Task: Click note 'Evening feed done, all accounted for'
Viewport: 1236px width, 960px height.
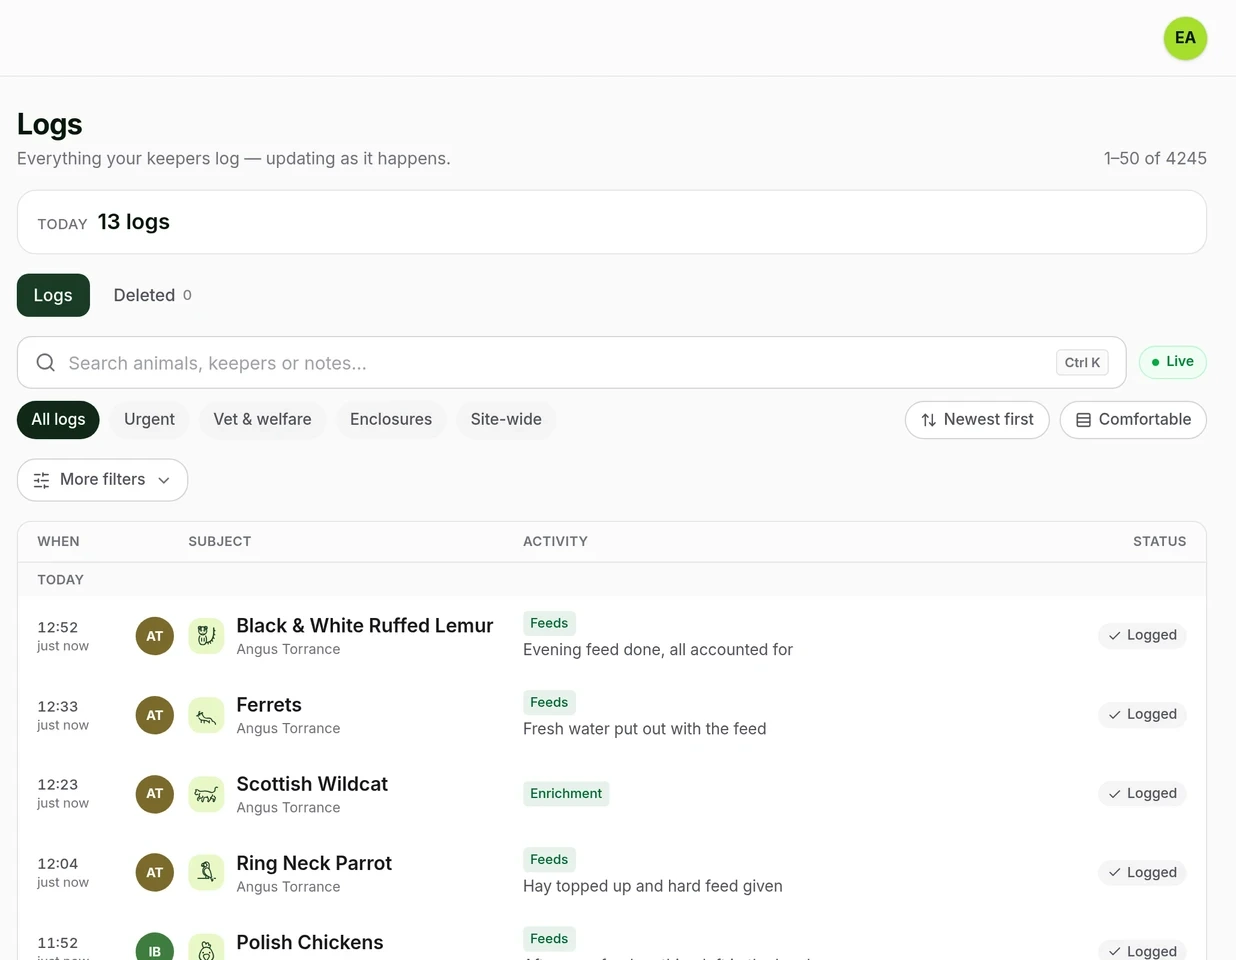Action: point(658,650)
